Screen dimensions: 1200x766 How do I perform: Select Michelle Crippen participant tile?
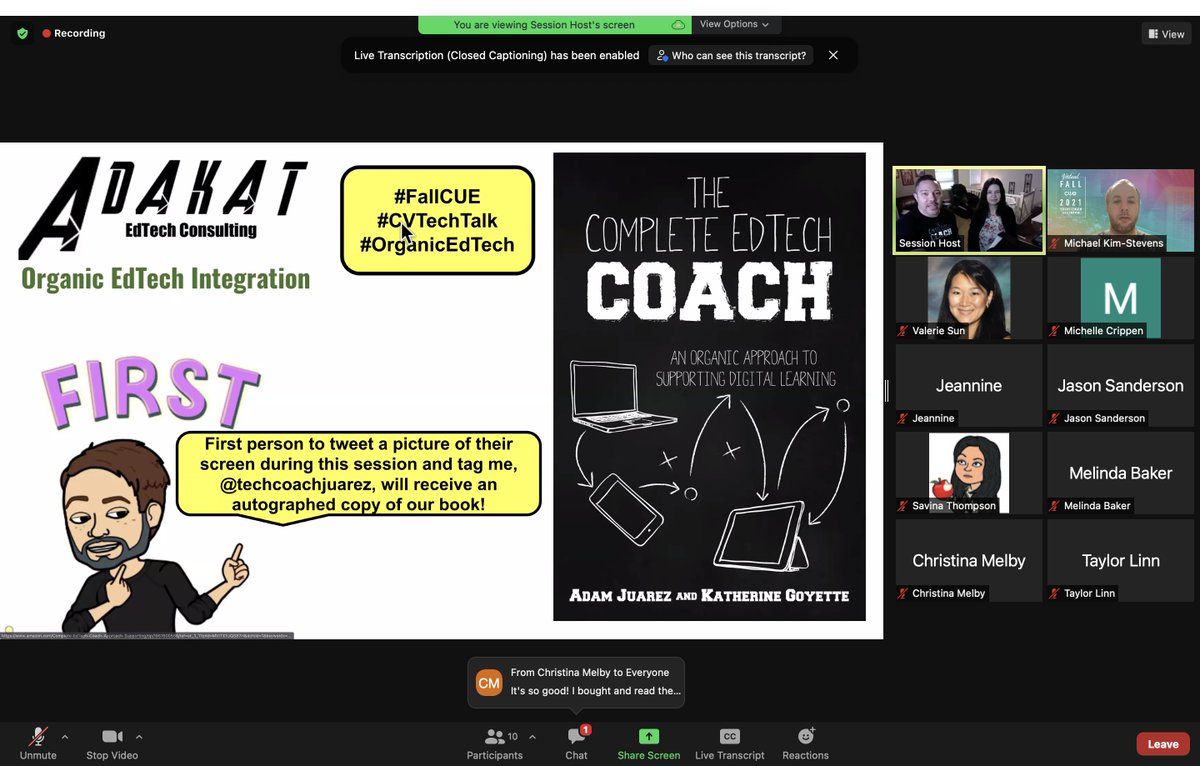pos(1120,298)
